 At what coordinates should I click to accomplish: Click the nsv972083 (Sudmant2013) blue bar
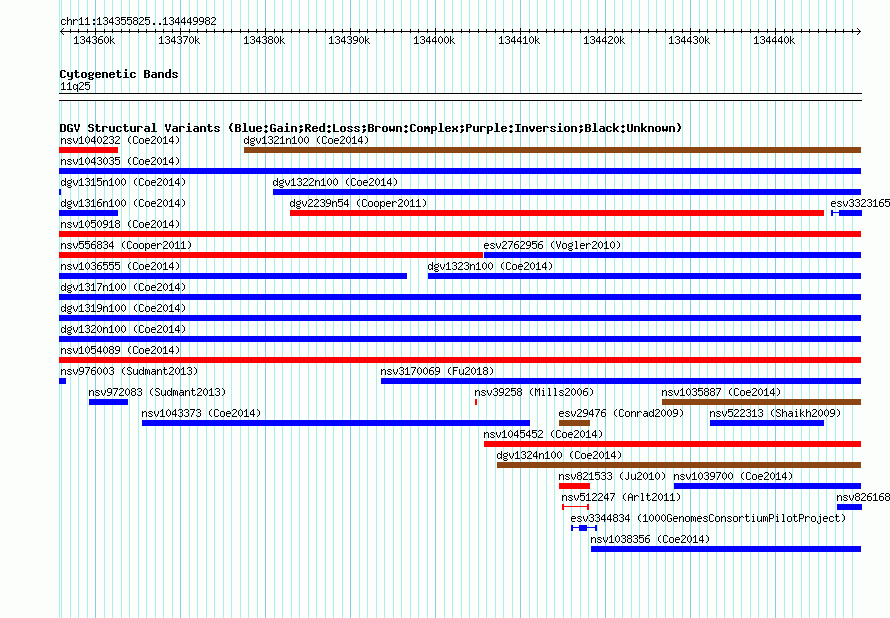coord(108,402)
